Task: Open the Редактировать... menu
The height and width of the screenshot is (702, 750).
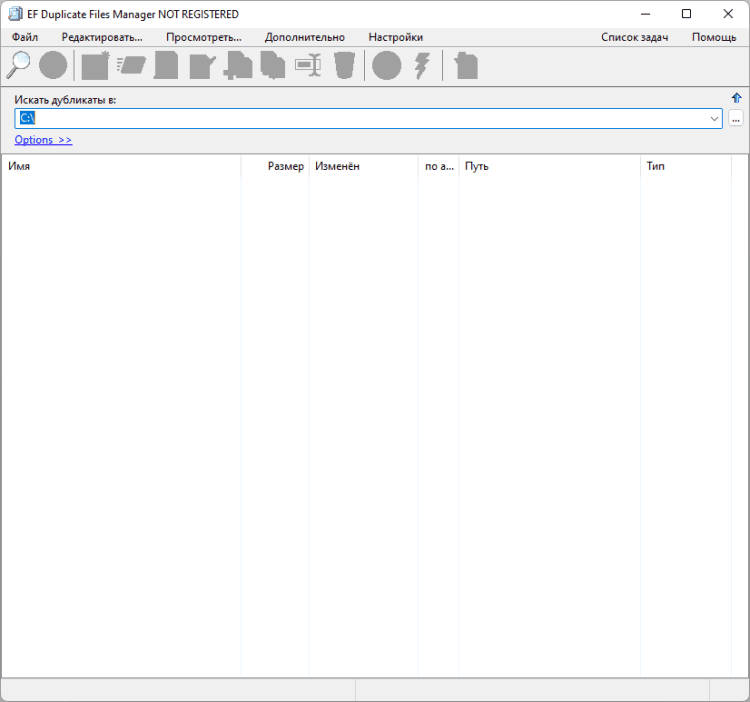Action: point(102,37)
